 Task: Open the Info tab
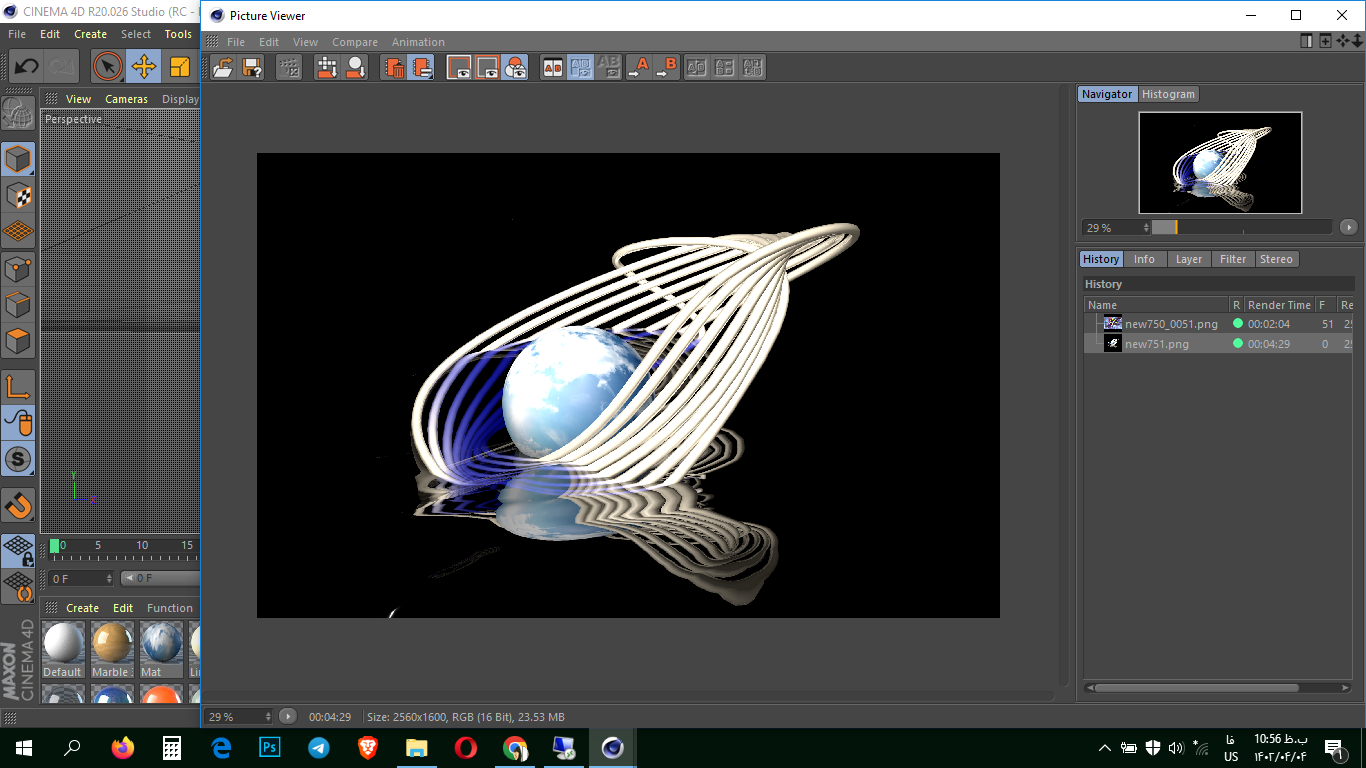1144,259
